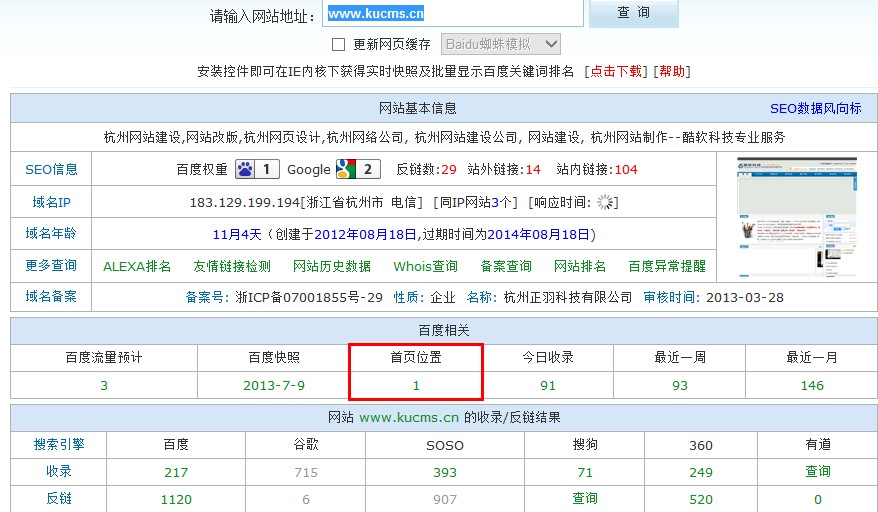Click the Baidu snapshot date 2013-7-9
878x512 pixels.
(x=274, y=385)
